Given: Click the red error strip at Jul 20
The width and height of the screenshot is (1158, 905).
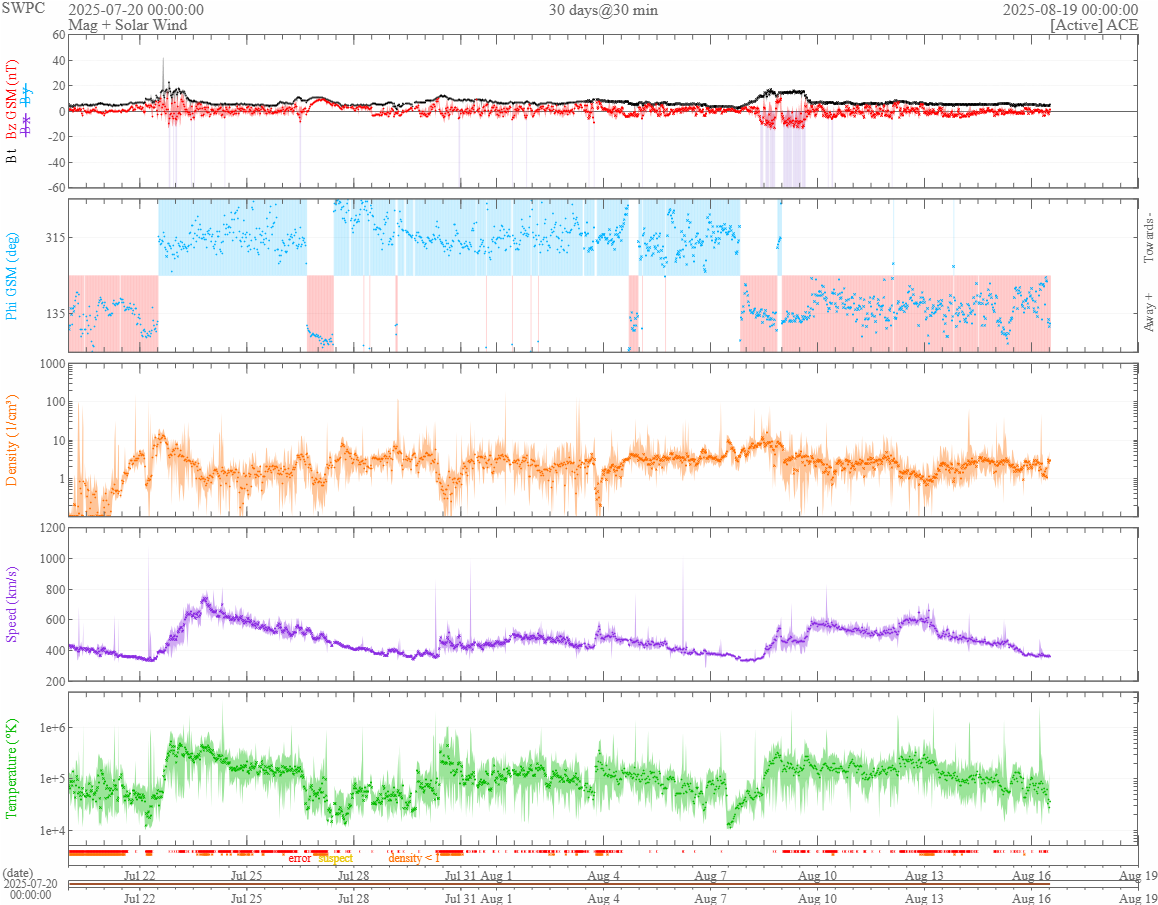Looking at the screenshot, I should tap(96, 852).
